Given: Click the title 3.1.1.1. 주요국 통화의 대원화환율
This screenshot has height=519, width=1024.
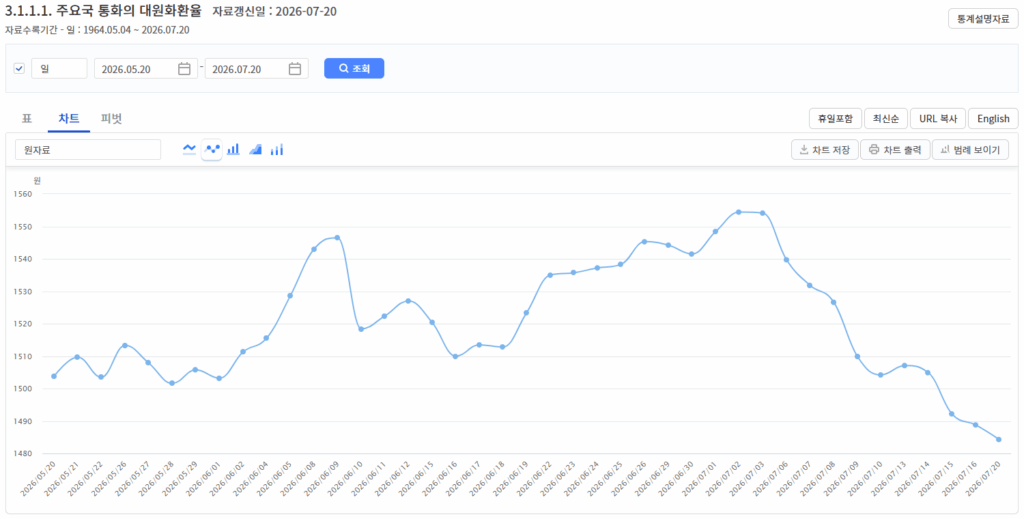Looking at the screenshot, I should click(103, 11).
